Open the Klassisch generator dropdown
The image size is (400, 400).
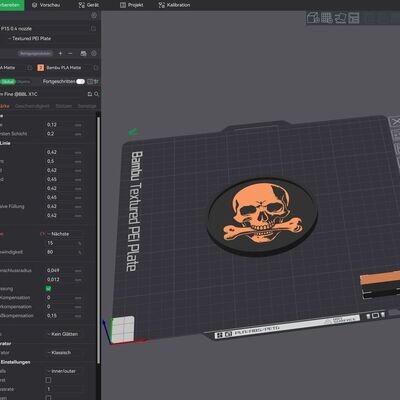pyautogui.click(x=63, y=352)
